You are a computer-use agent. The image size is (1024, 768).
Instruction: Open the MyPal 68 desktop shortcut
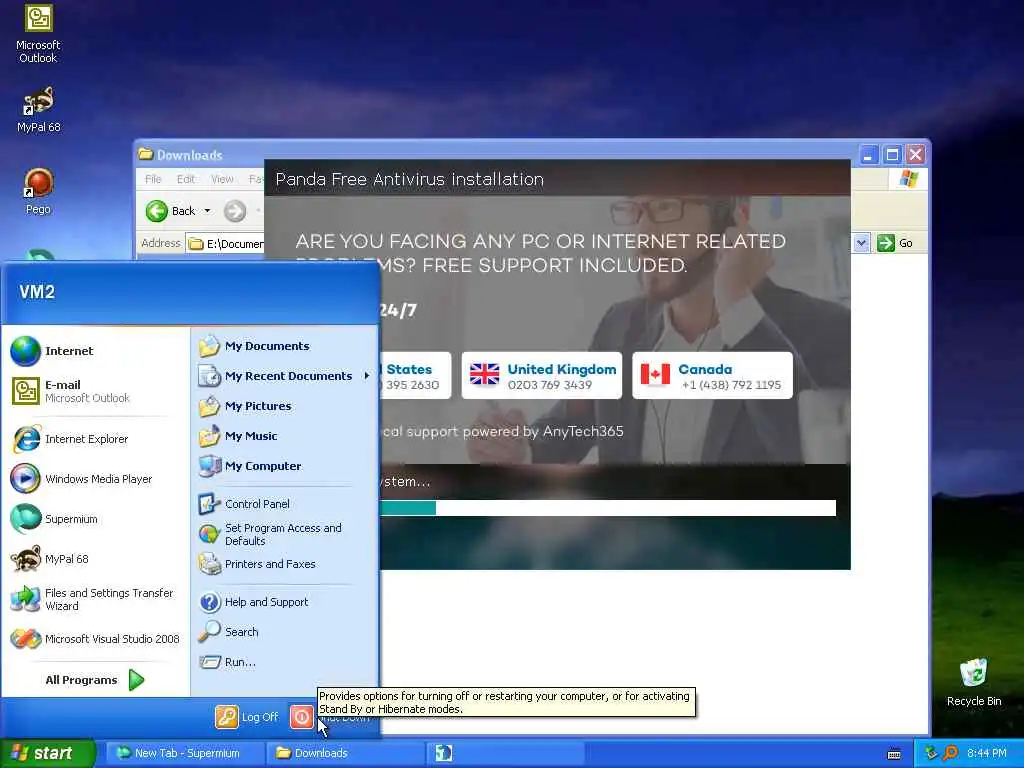coord(38,110)
